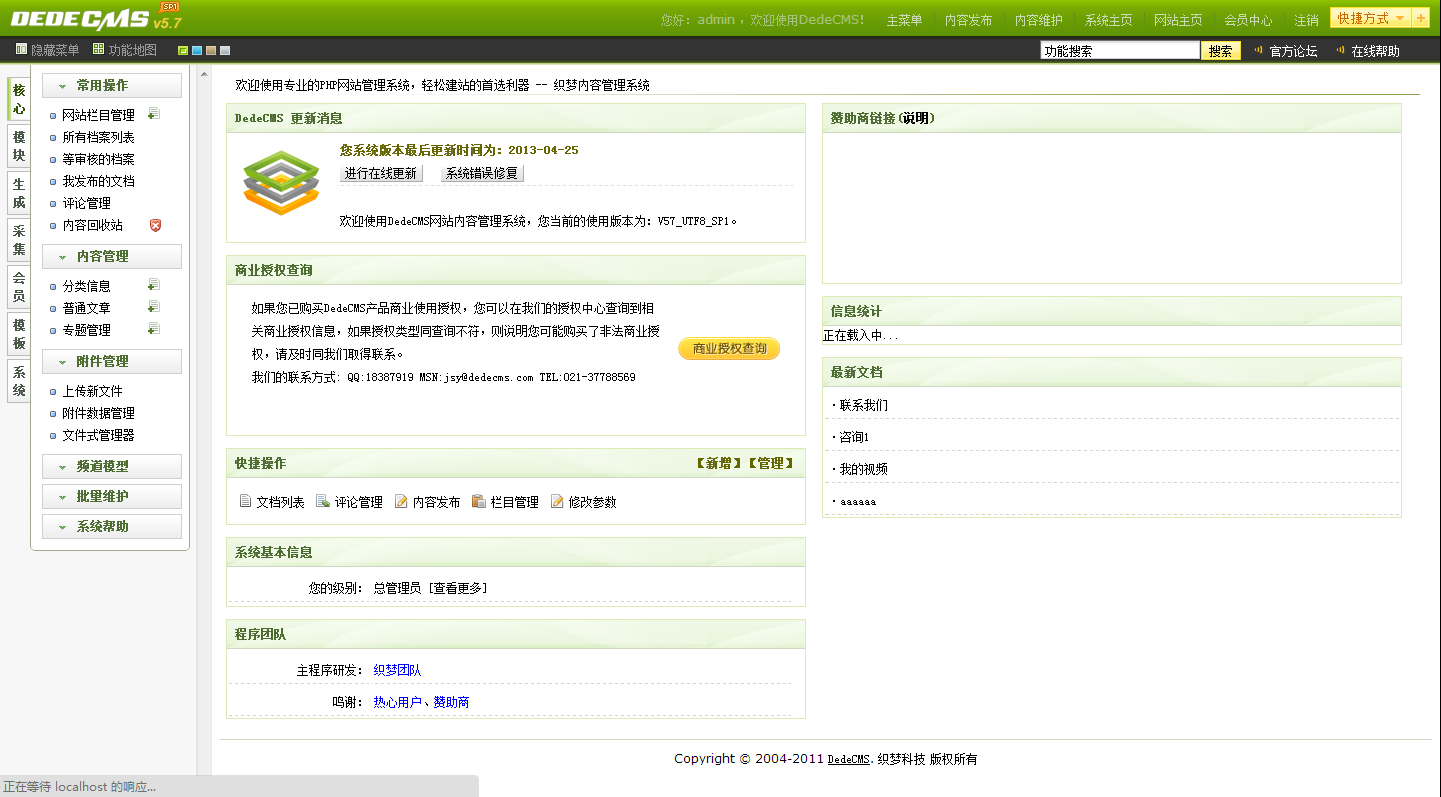Expand the 系统帮助 section
This screenshot has width=1441, height=797.
click(112, 527)
